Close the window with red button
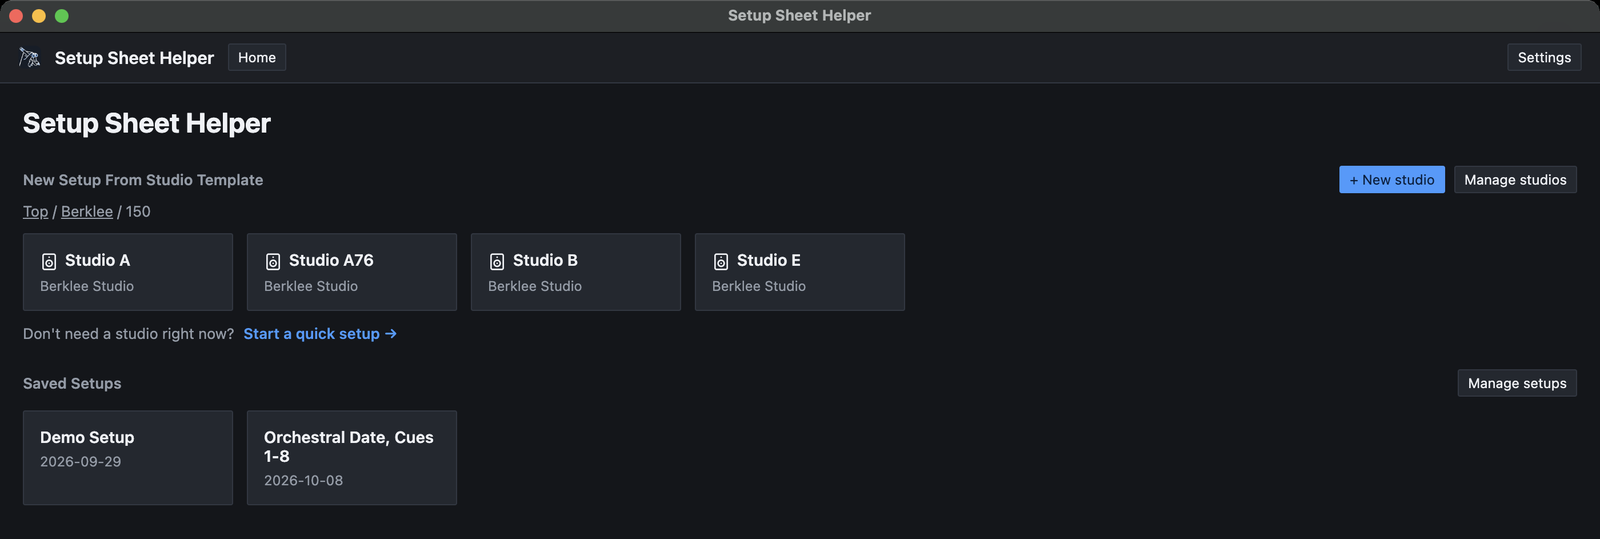The width and height of the screenshot is (1600, 539). pyautogui.click(x=16, y=16)
